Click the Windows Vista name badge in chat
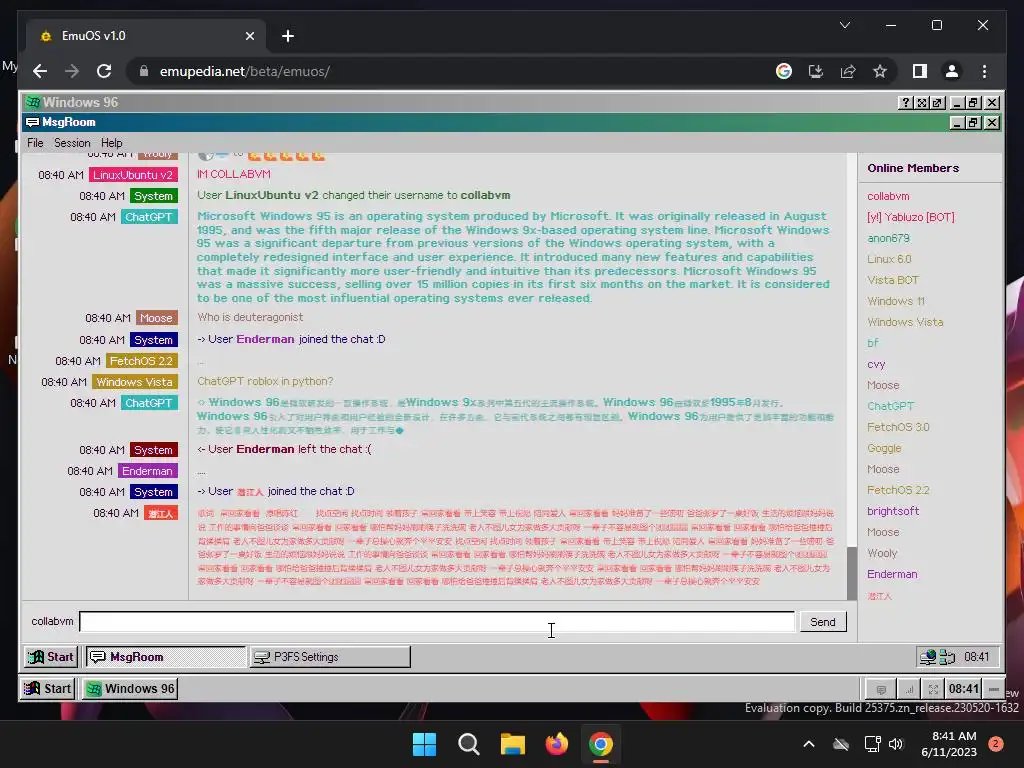1024x768 pixels. coord(135,382)
